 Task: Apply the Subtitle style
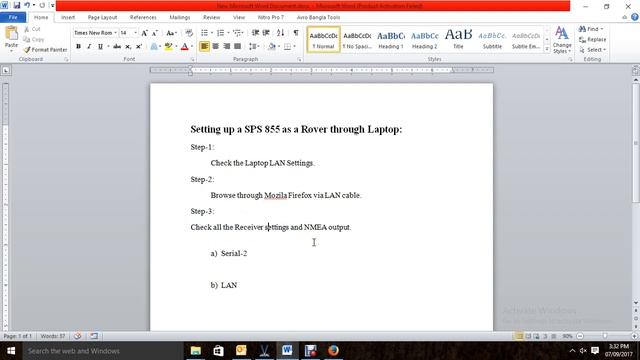click(x=492, y=40)
